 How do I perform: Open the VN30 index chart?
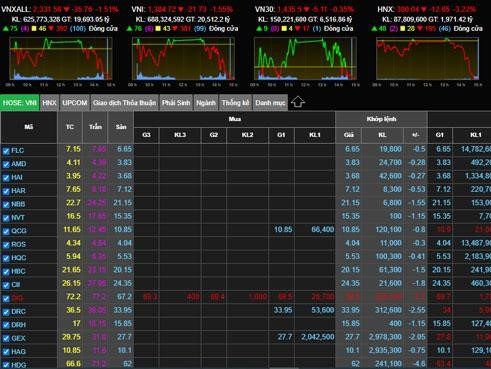click(305, 59)
